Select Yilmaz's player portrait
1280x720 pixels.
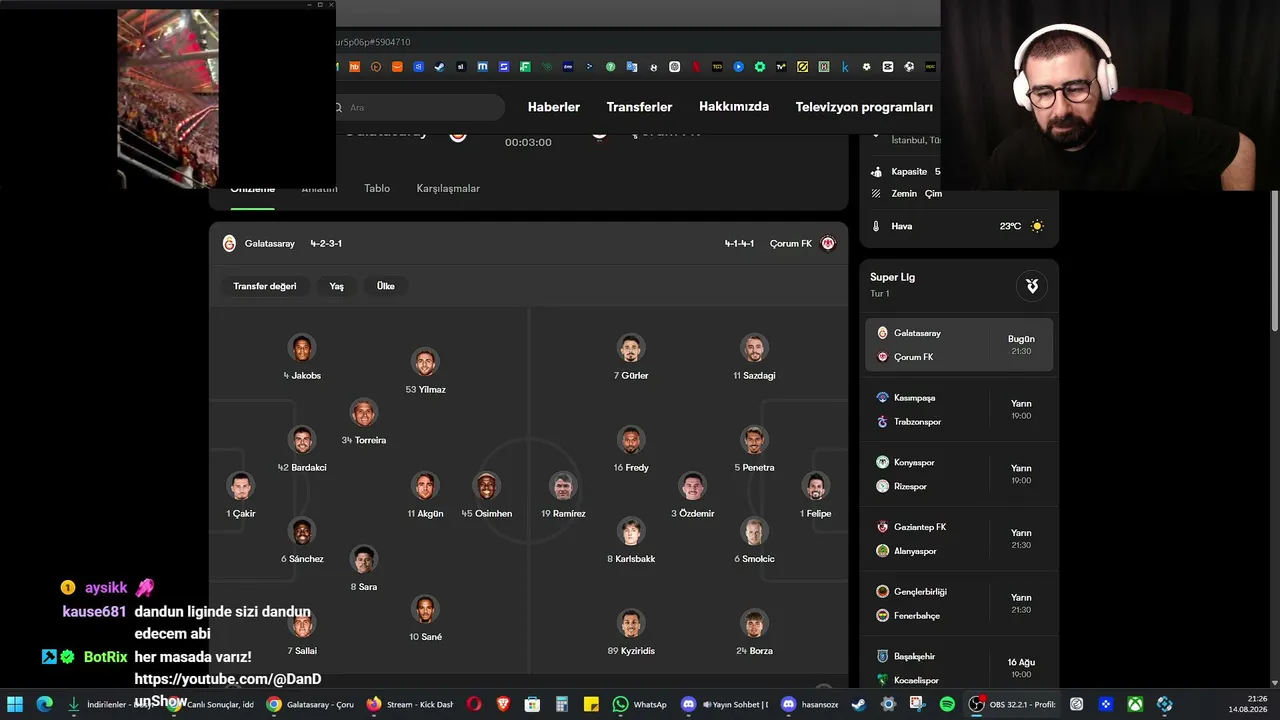pos(425,362)
